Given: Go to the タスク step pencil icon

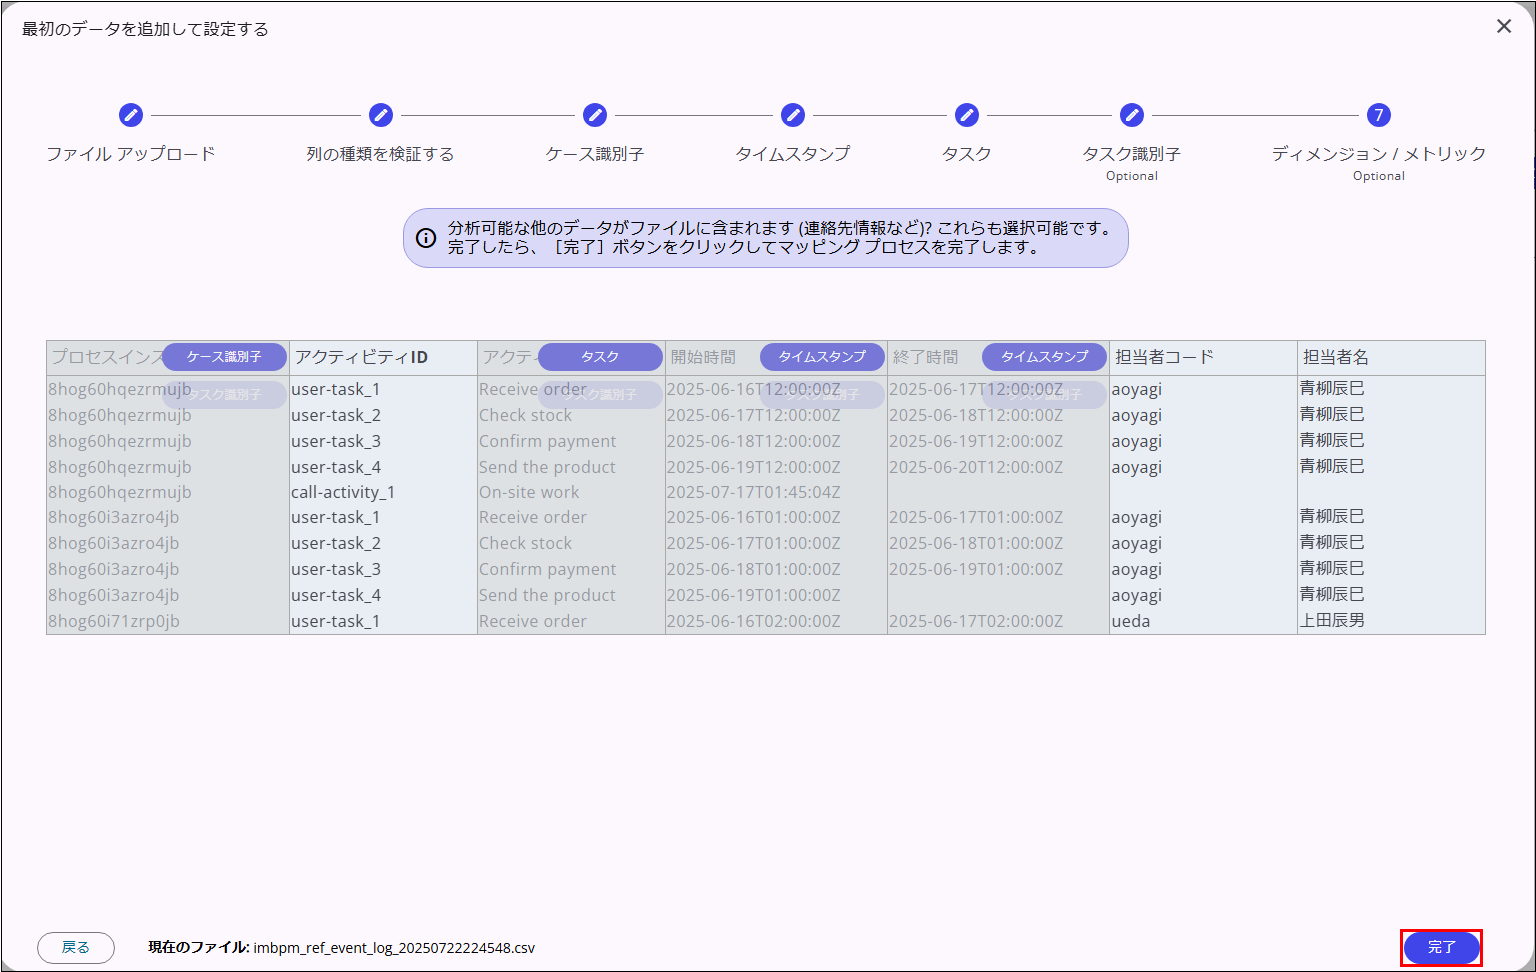Looking at the screenshot, I should pyautogui.click(x=967, y=115).
